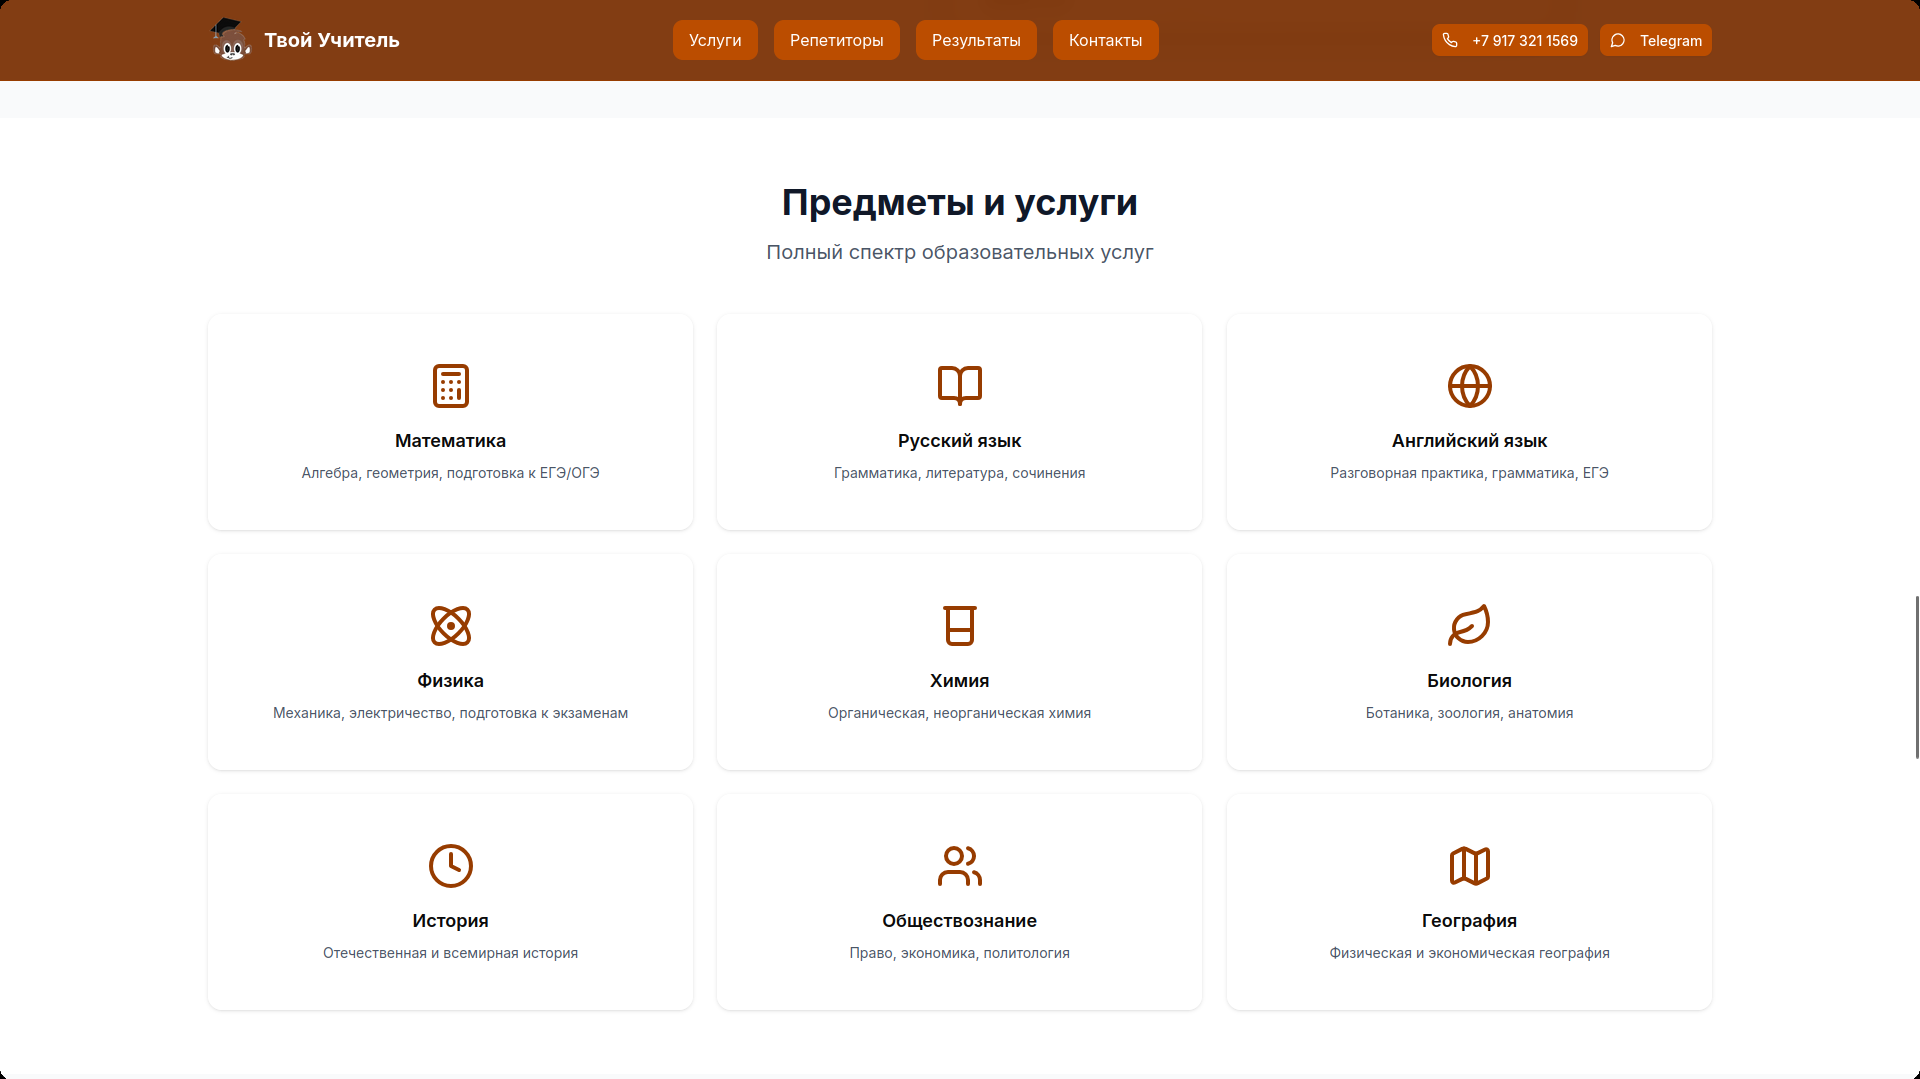Open the Услуги menu item
The height and width of the screenshot is (1079, 1920).
pyautogui.click(x=714, y=40)
